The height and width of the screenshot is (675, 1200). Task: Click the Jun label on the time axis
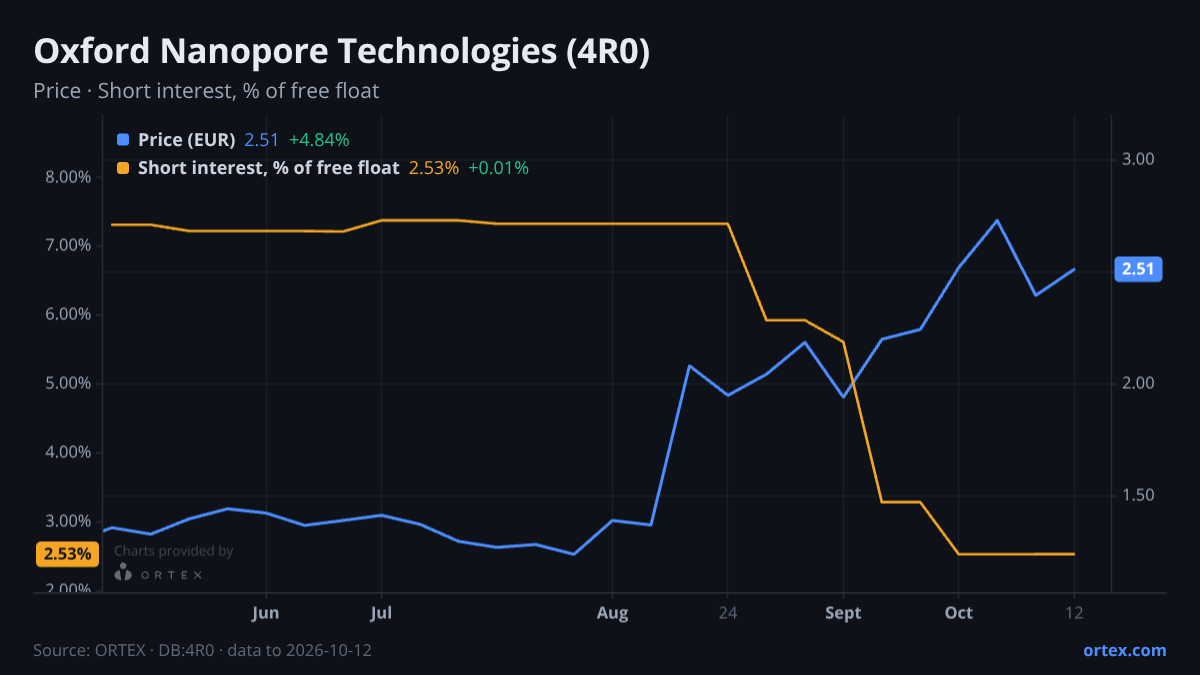coord(266,613)
